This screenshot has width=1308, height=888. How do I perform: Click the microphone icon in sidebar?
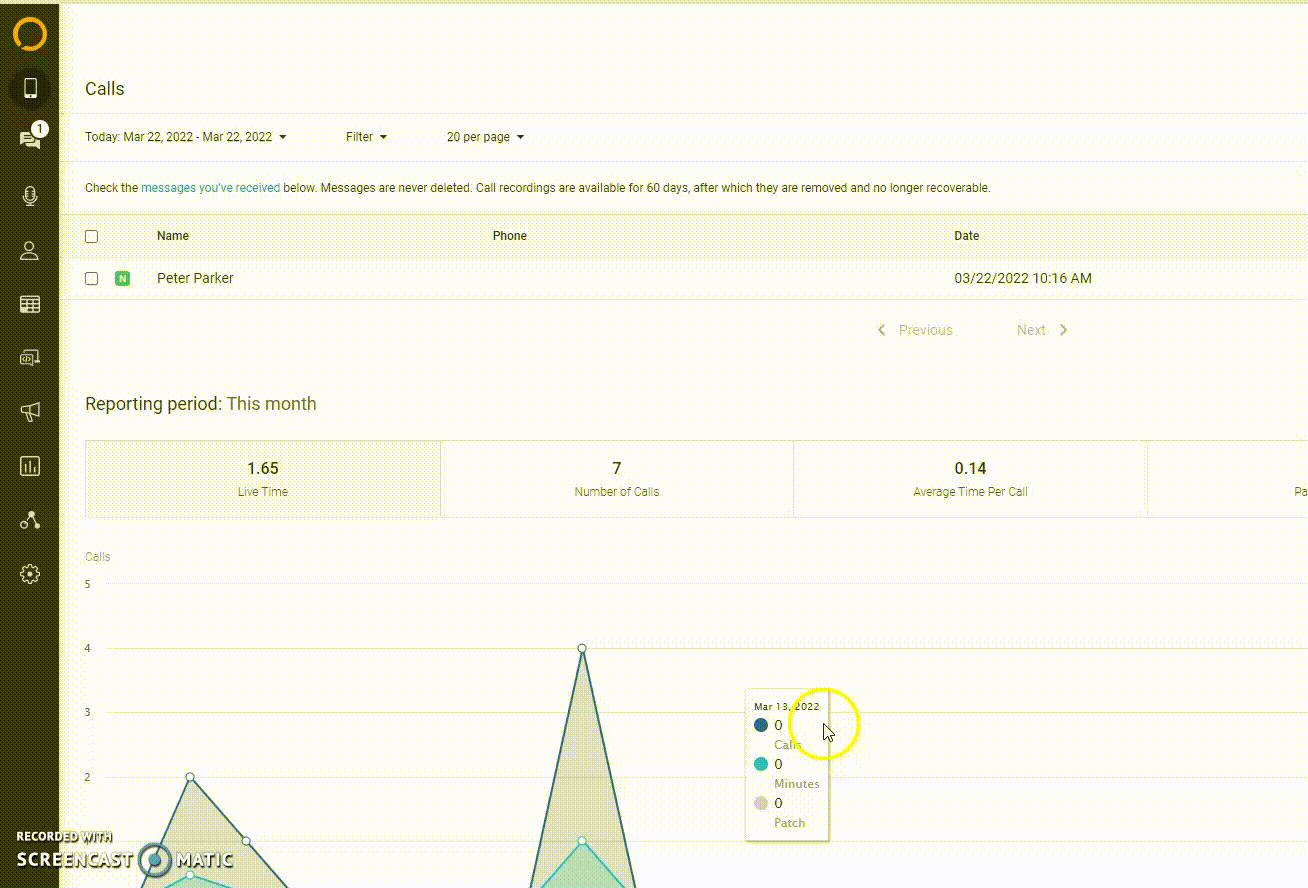[30, 196]
